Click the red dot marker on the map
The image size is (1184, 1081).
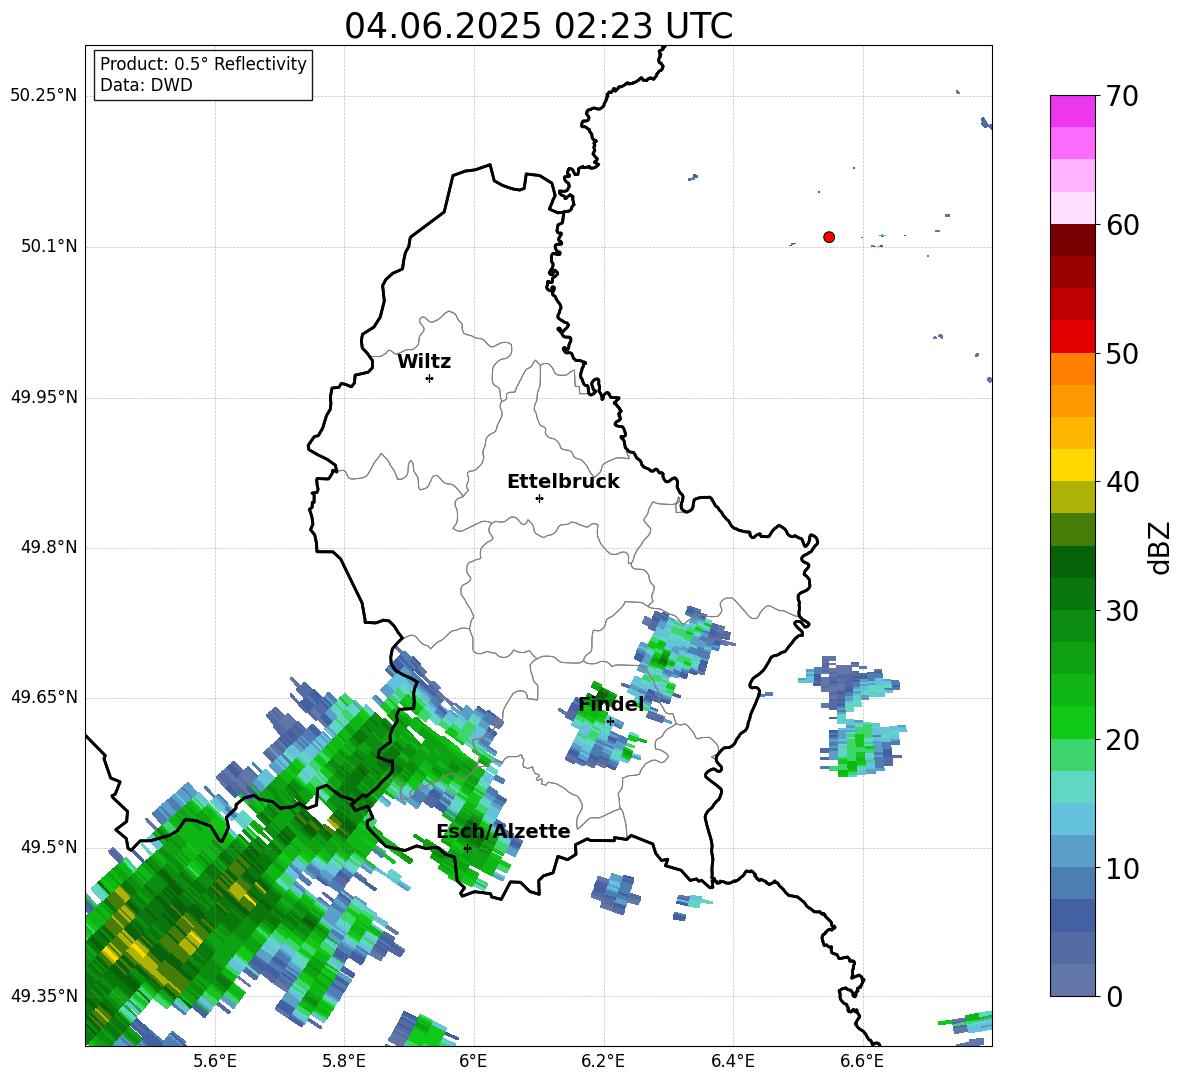pyautogui.click(x=829, y=237)
